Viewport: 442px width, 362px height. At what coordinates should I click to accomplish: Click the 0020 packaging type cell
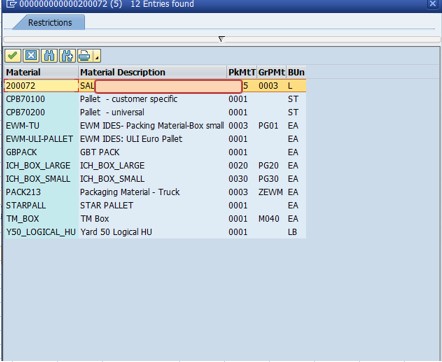tap(238, 166)
